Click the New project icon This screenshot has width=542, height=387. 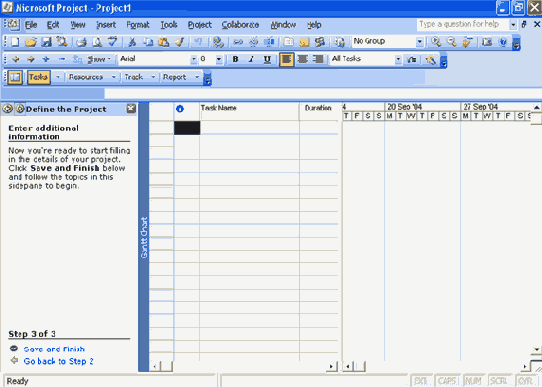15,42
